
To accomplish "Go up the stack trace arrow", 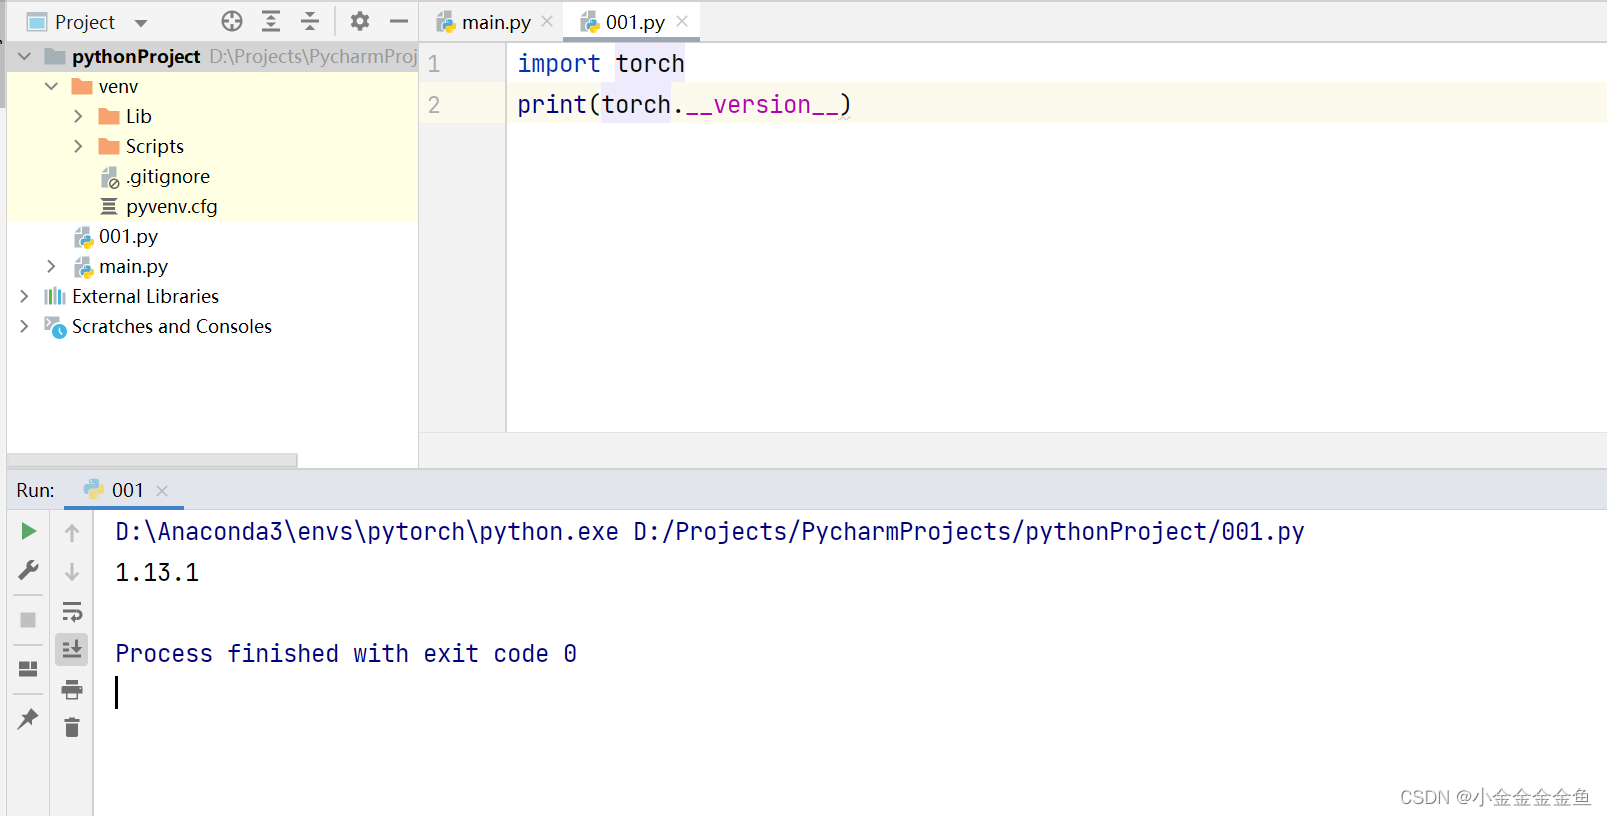I will tap(72, 533).
